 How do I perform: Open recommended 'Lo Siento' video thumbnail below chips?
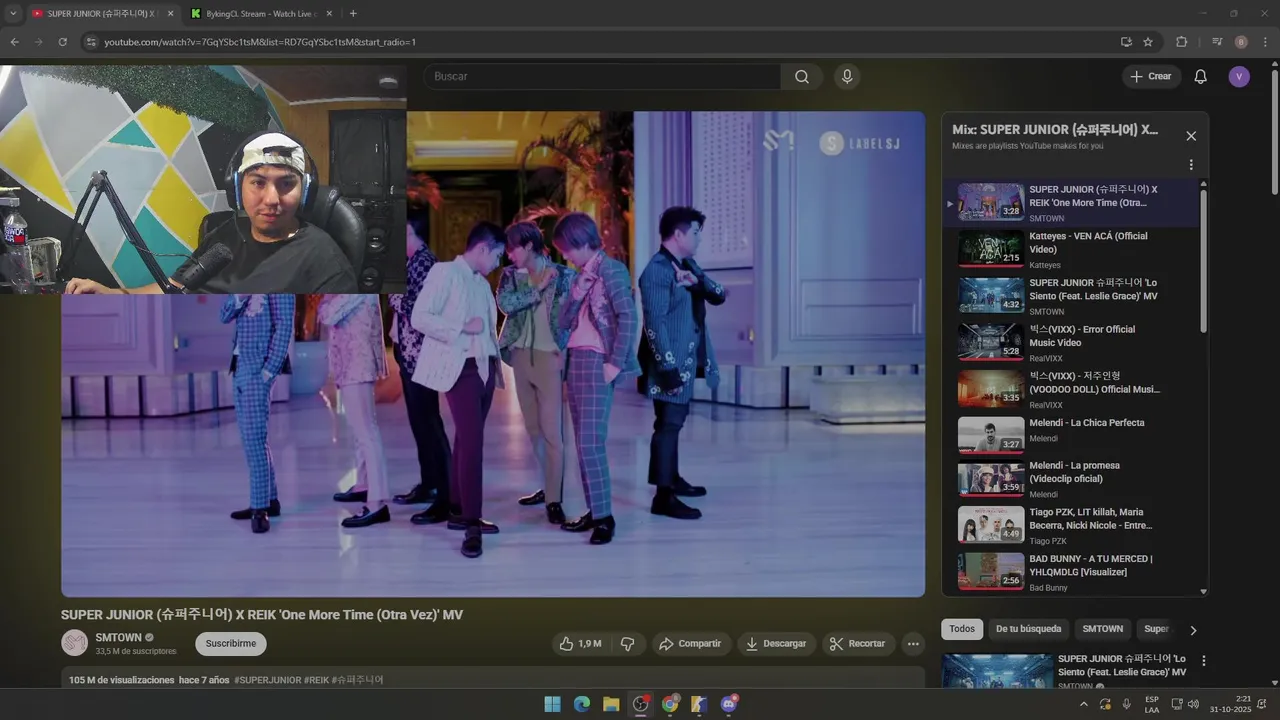[998, 670]
